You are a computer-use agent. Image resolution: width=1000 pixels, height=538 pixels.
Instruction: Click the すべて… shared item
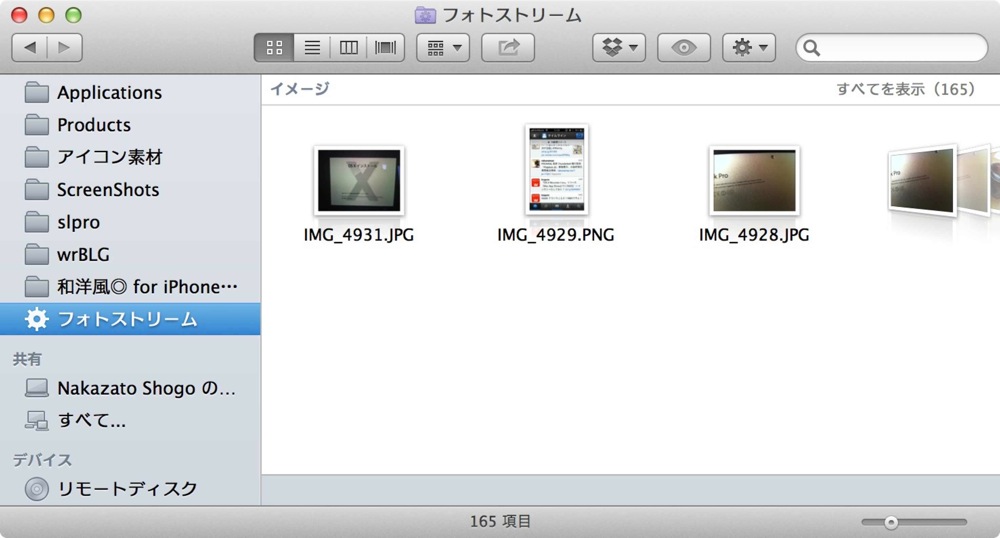(x=130, y=420)
